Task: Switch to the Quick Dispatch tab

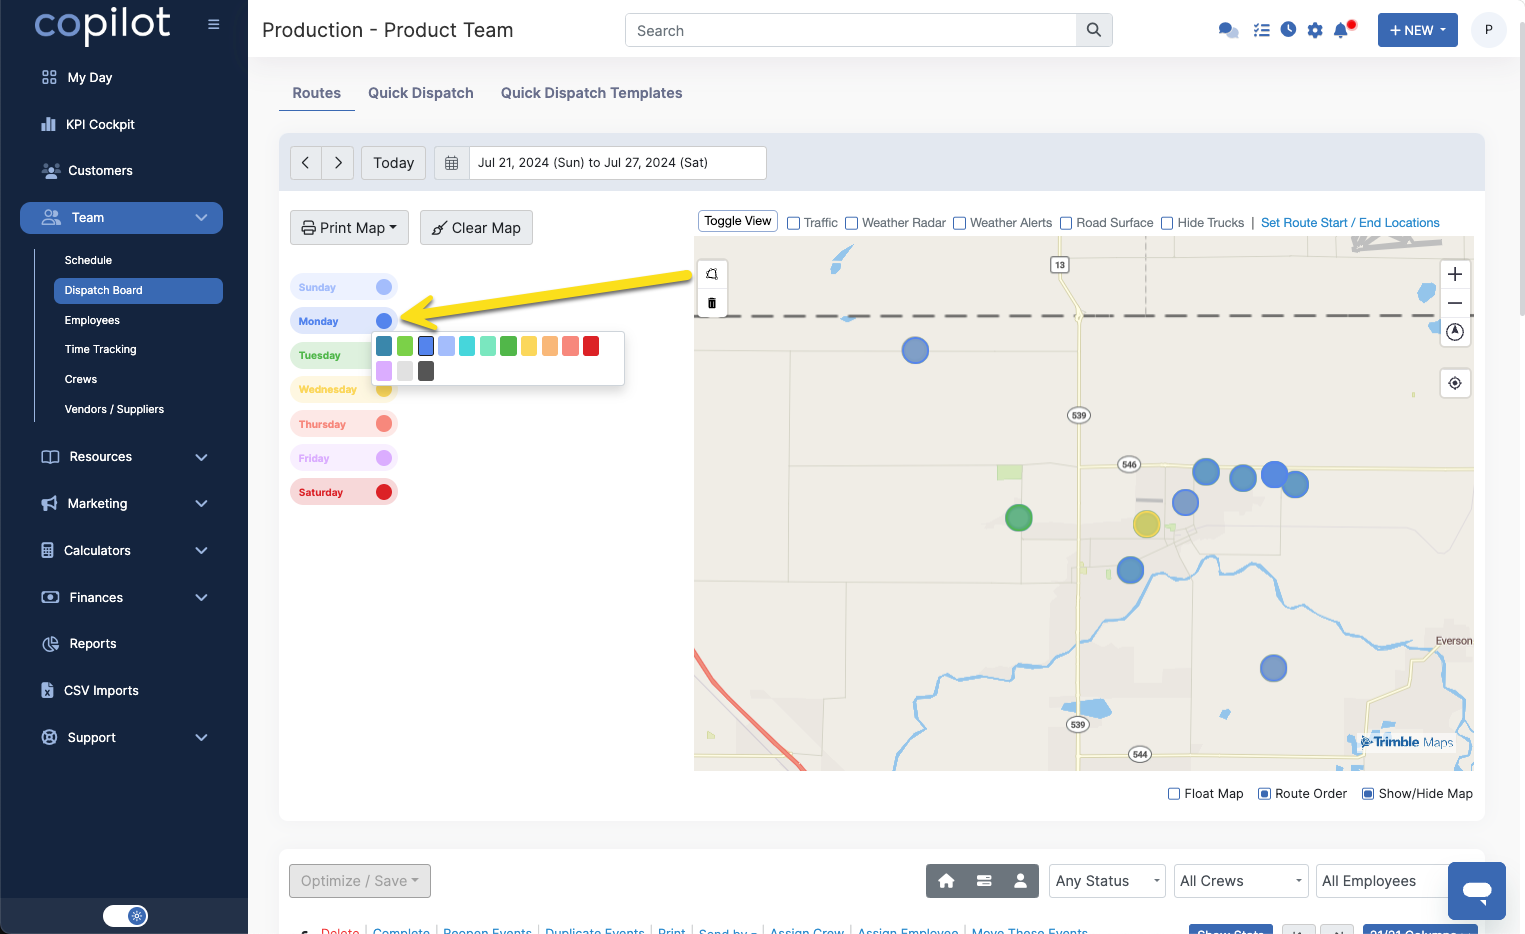Action: (x=421, y=93)
